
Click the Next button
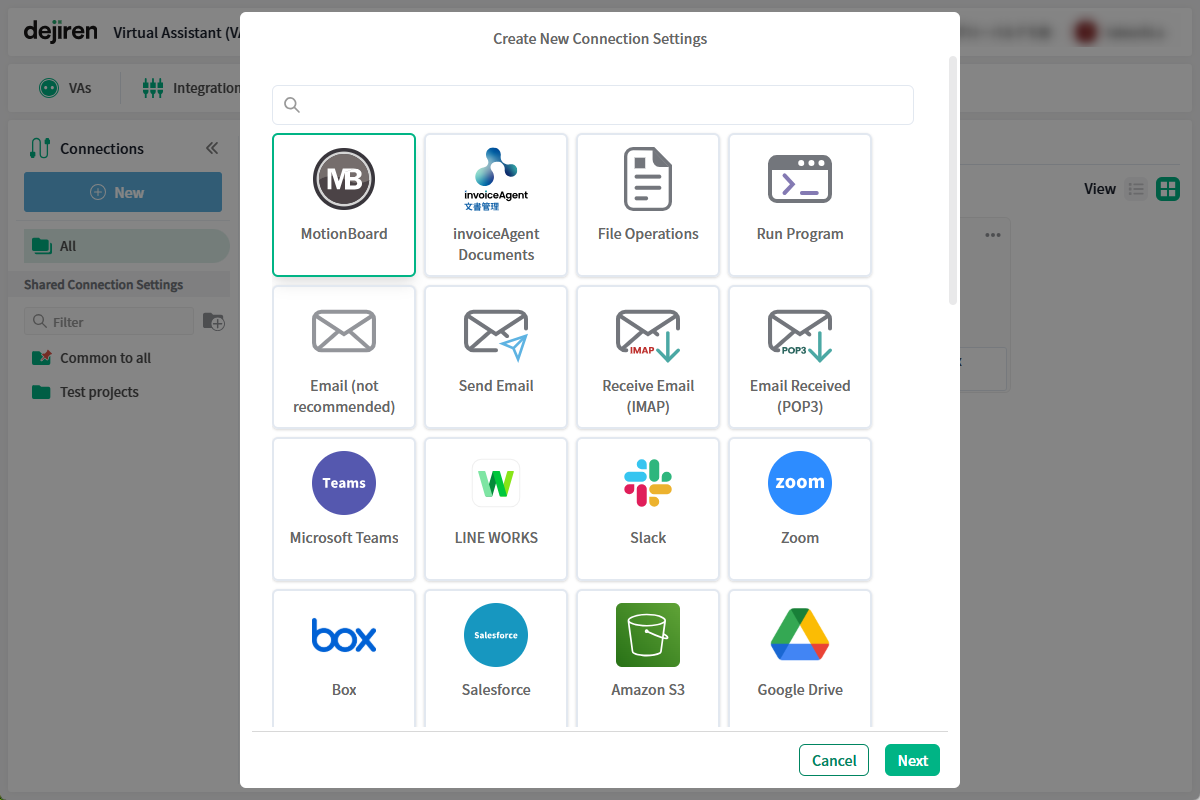912,760
